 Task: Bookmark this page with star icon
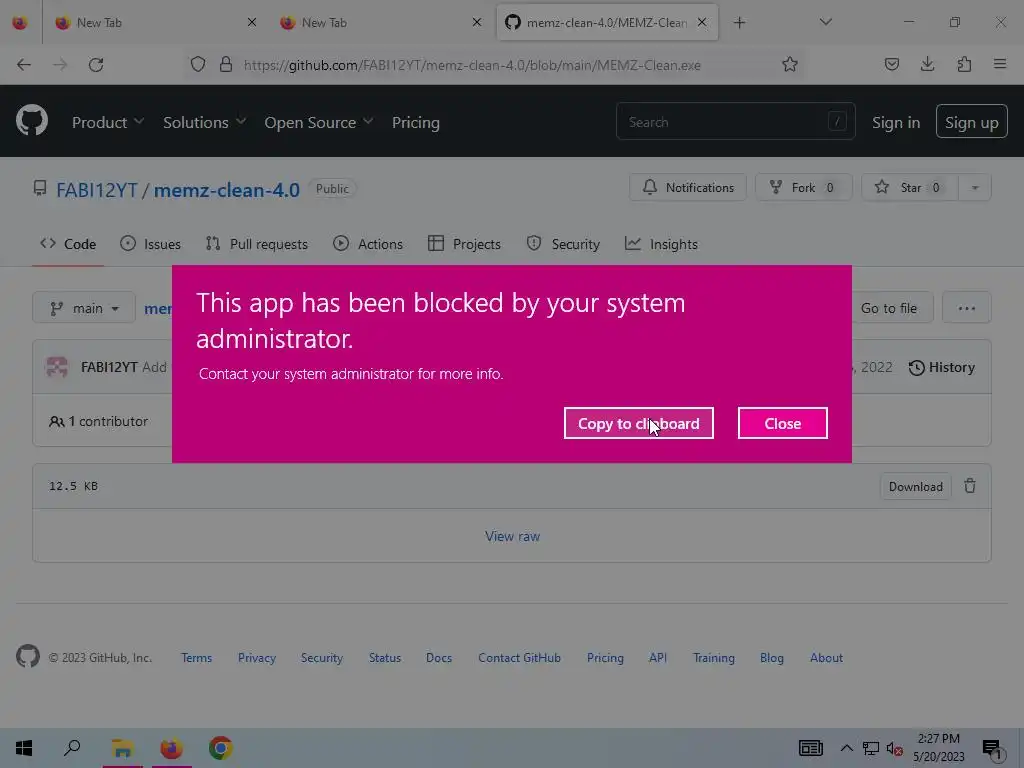tap(790, 64)
